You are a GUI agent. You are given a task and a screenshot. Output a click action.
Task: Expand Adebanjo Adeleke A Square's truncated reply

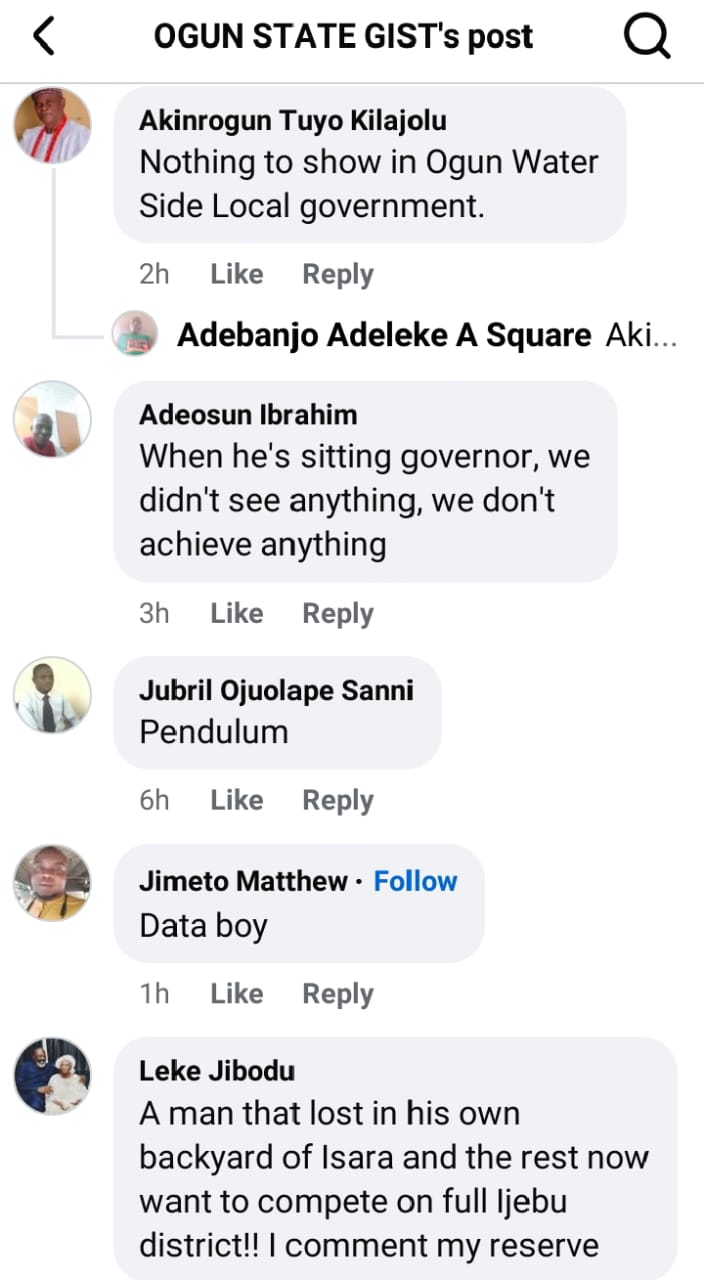[x=642, y=335]
